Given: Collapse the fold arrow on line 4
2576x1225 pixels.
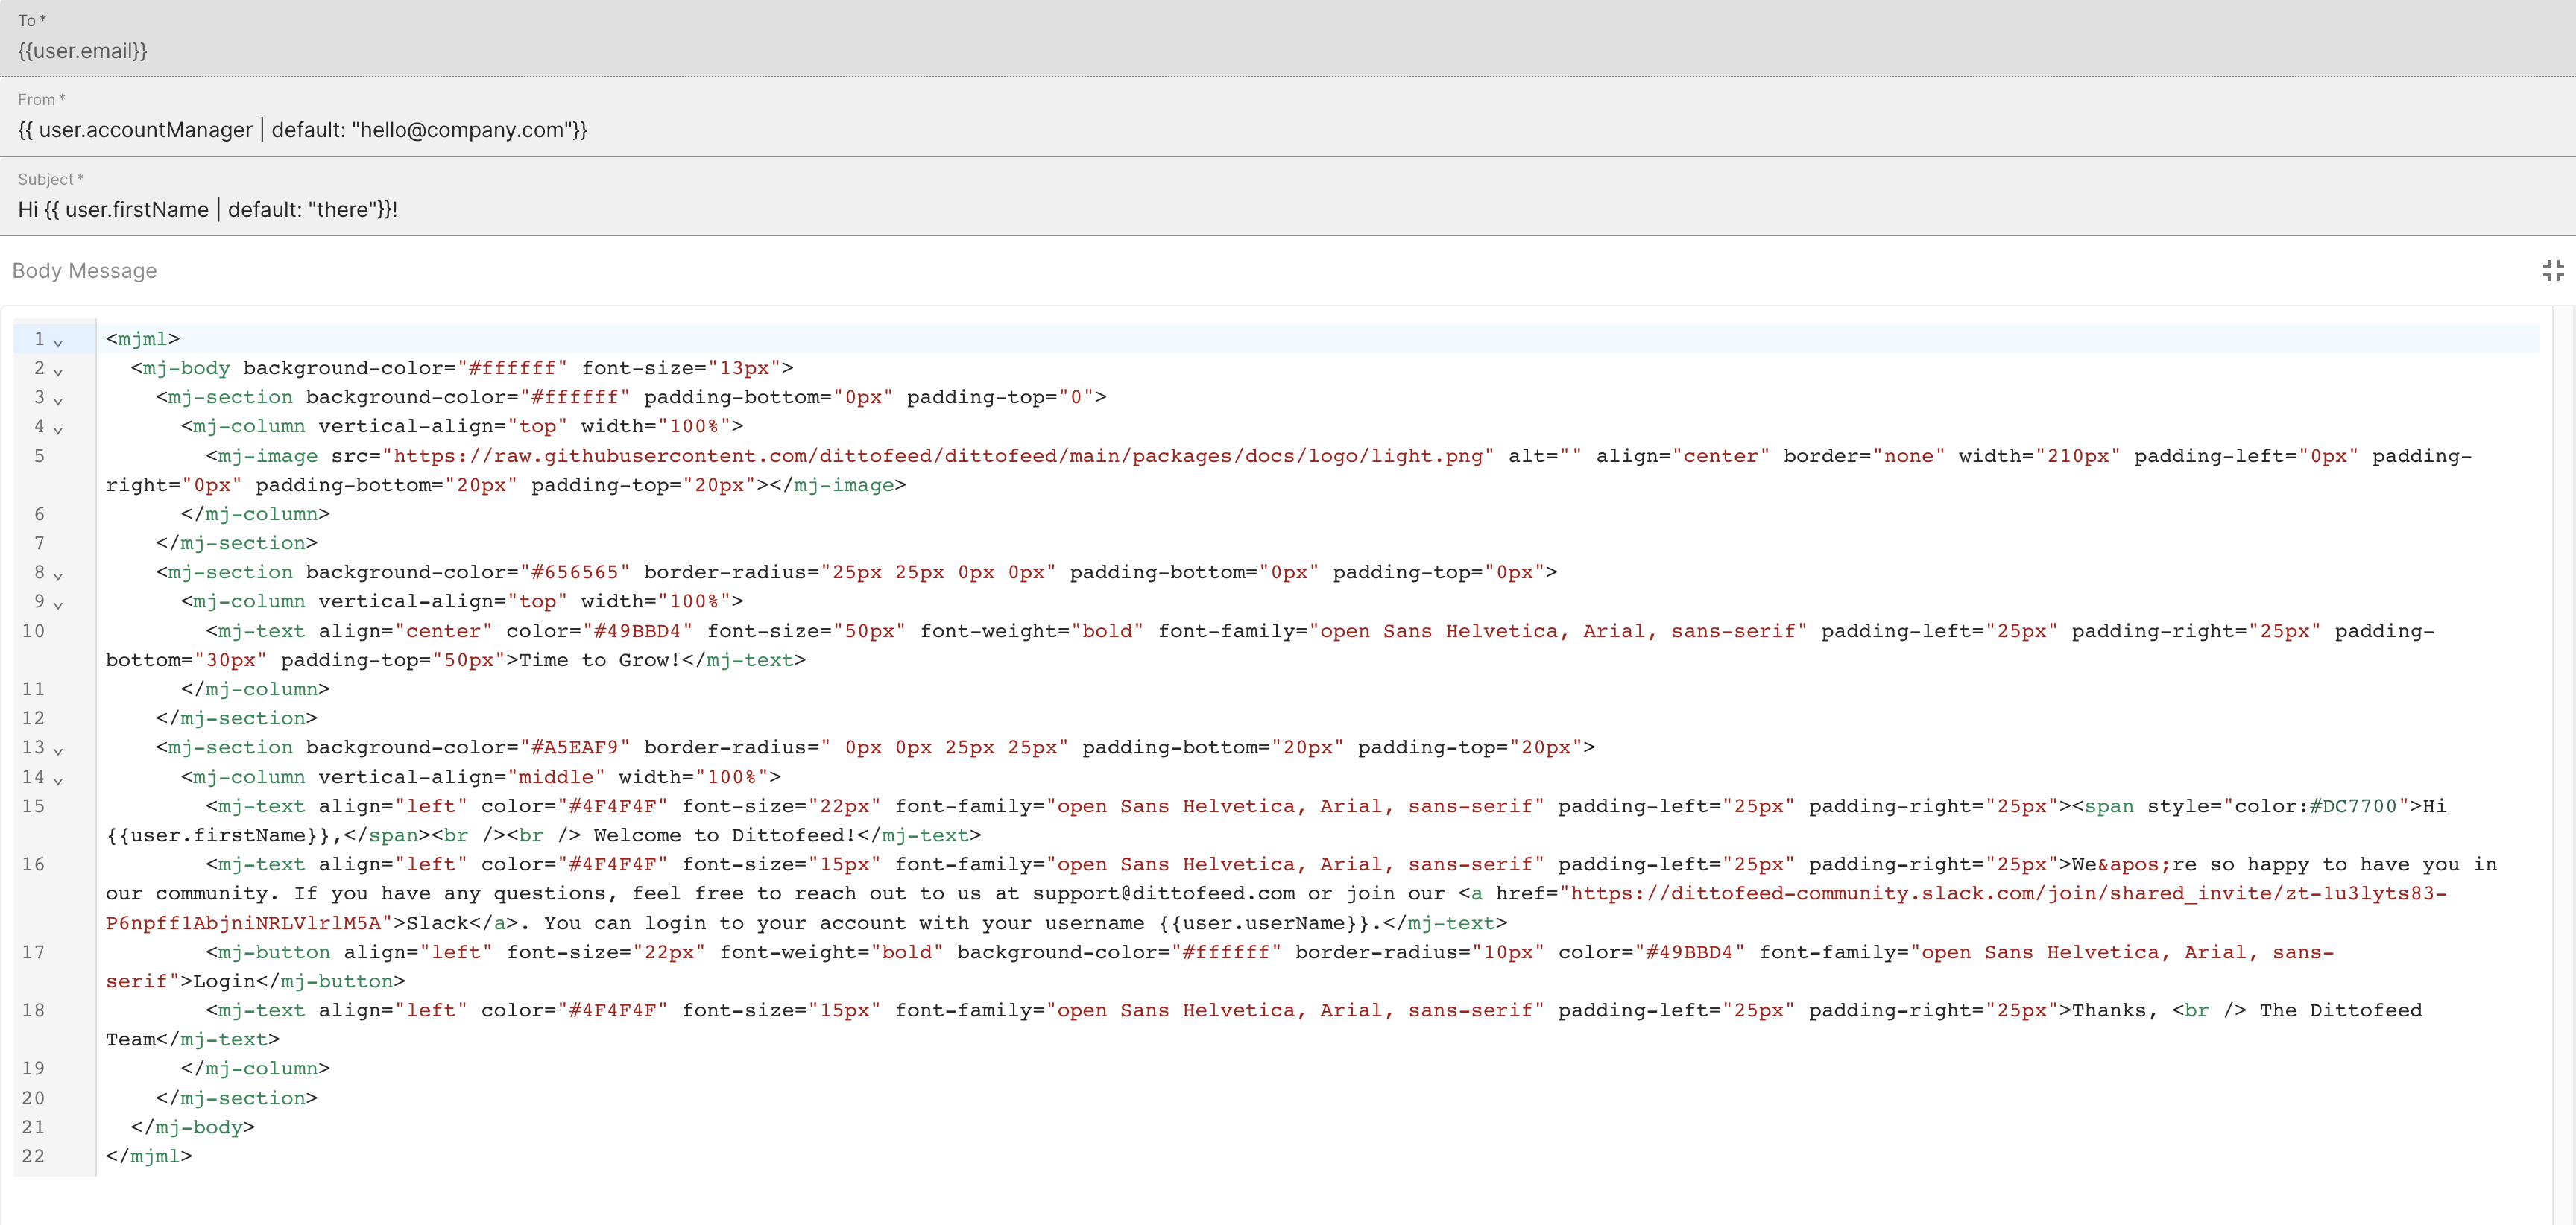Looking at the screenshot, I should pyautogui.click(x=58, y=429).
